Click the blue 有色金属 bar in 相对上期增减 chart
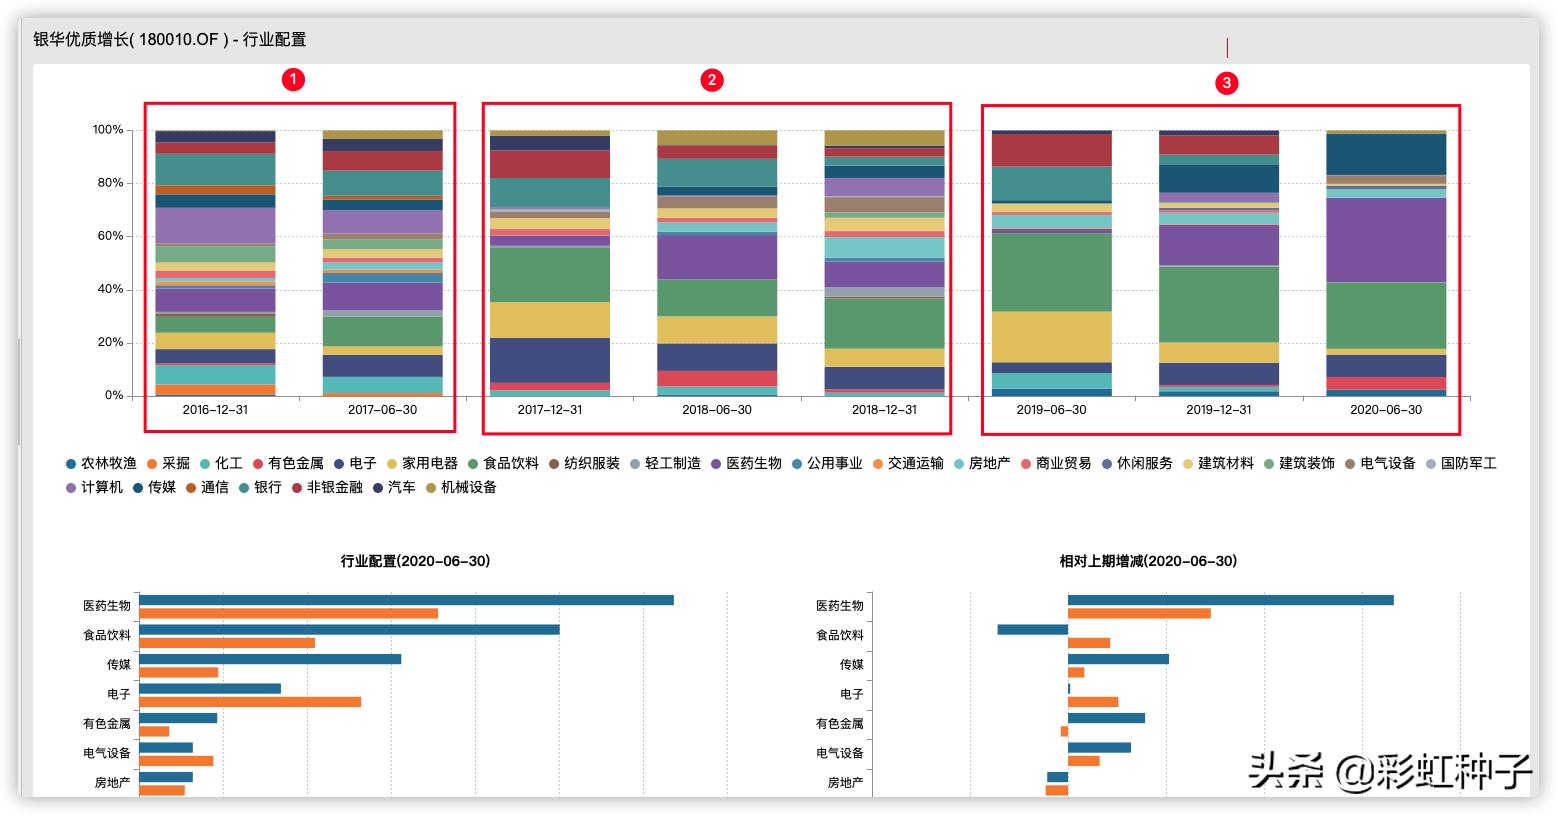 click(x=1106, y=718)
